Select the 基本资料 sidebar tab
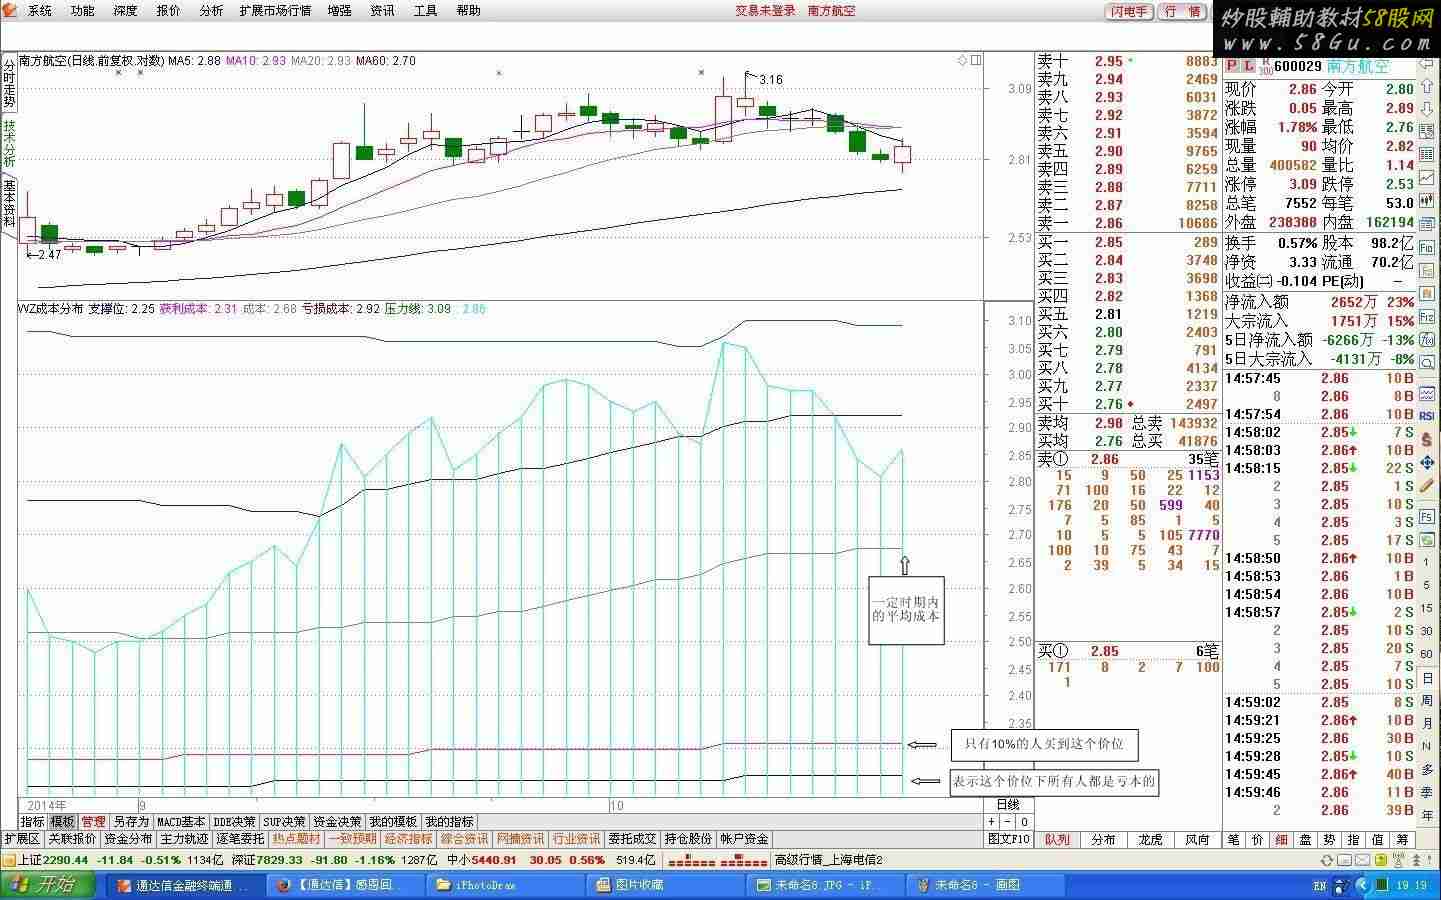Screen dimensions: 1441x900 click(9, 203)
